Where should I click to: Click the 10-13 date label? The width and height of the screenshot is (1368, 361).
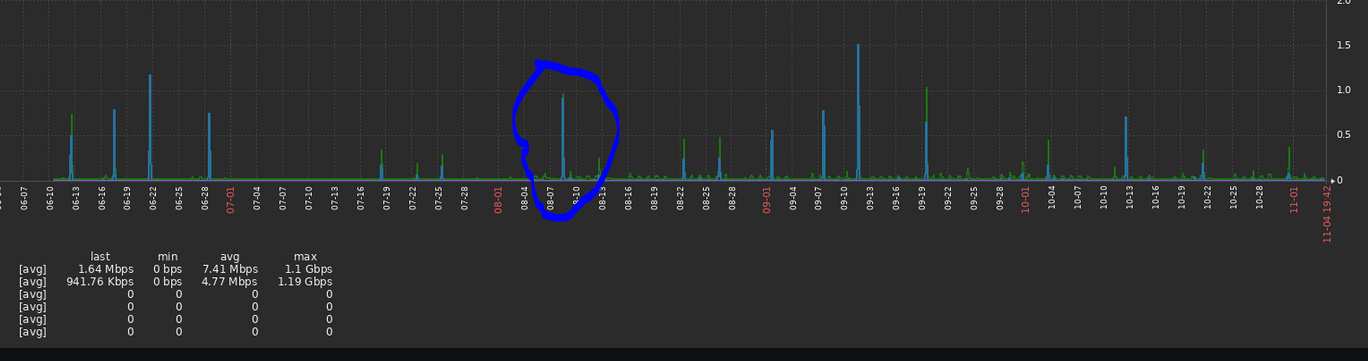pyautogui.click(x=1130, y=197)
